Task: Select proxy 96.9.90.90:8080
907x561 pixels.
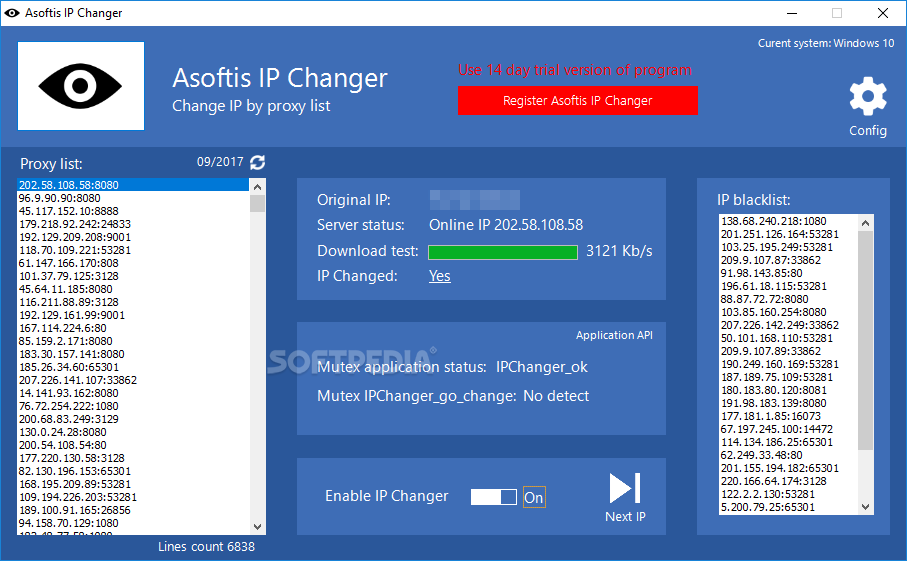Action: click(133, 198)
